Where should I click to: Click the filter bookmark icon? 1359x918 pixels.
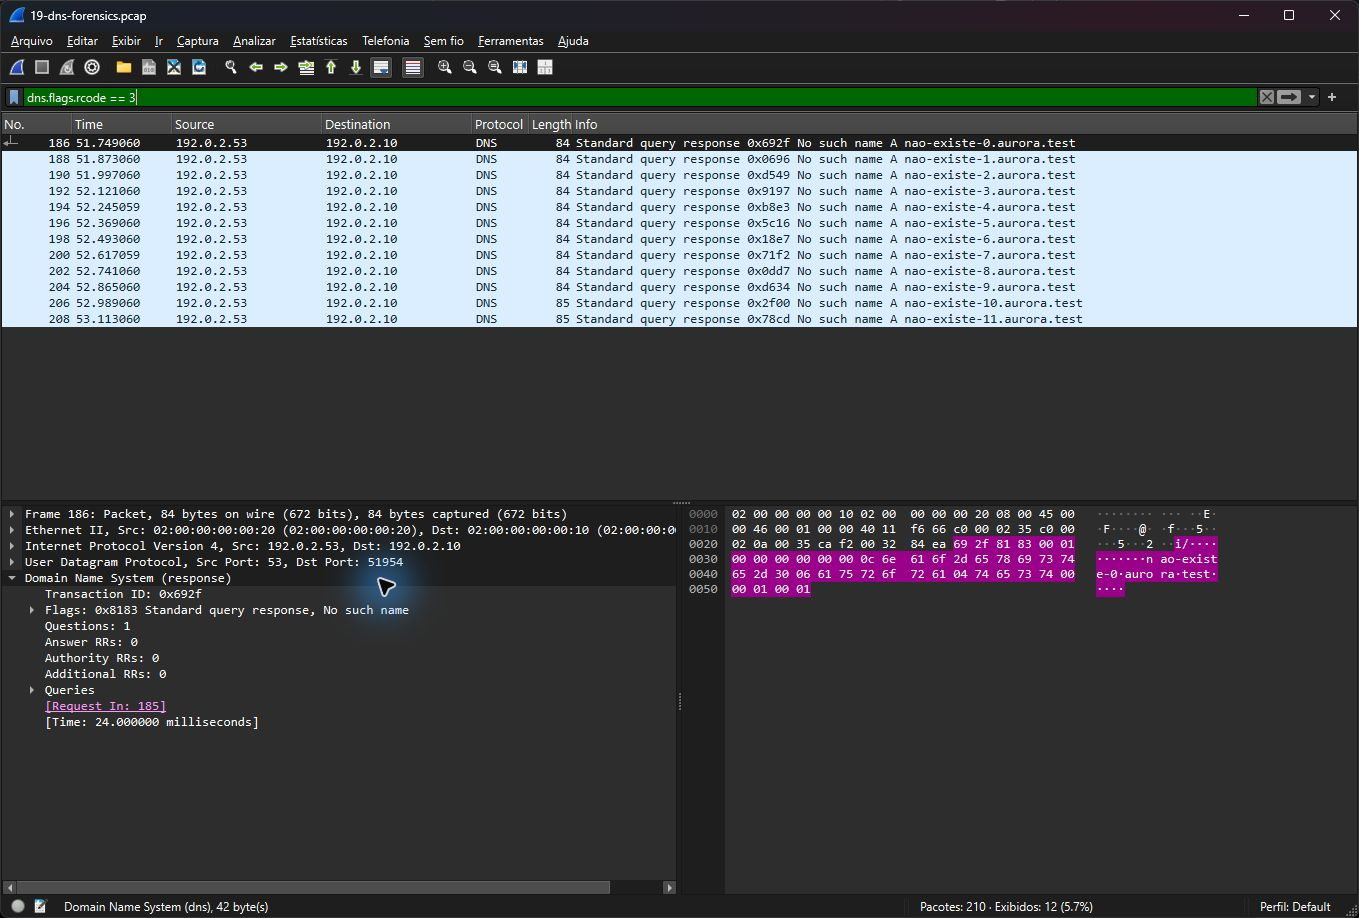click(x=14, y=97)
